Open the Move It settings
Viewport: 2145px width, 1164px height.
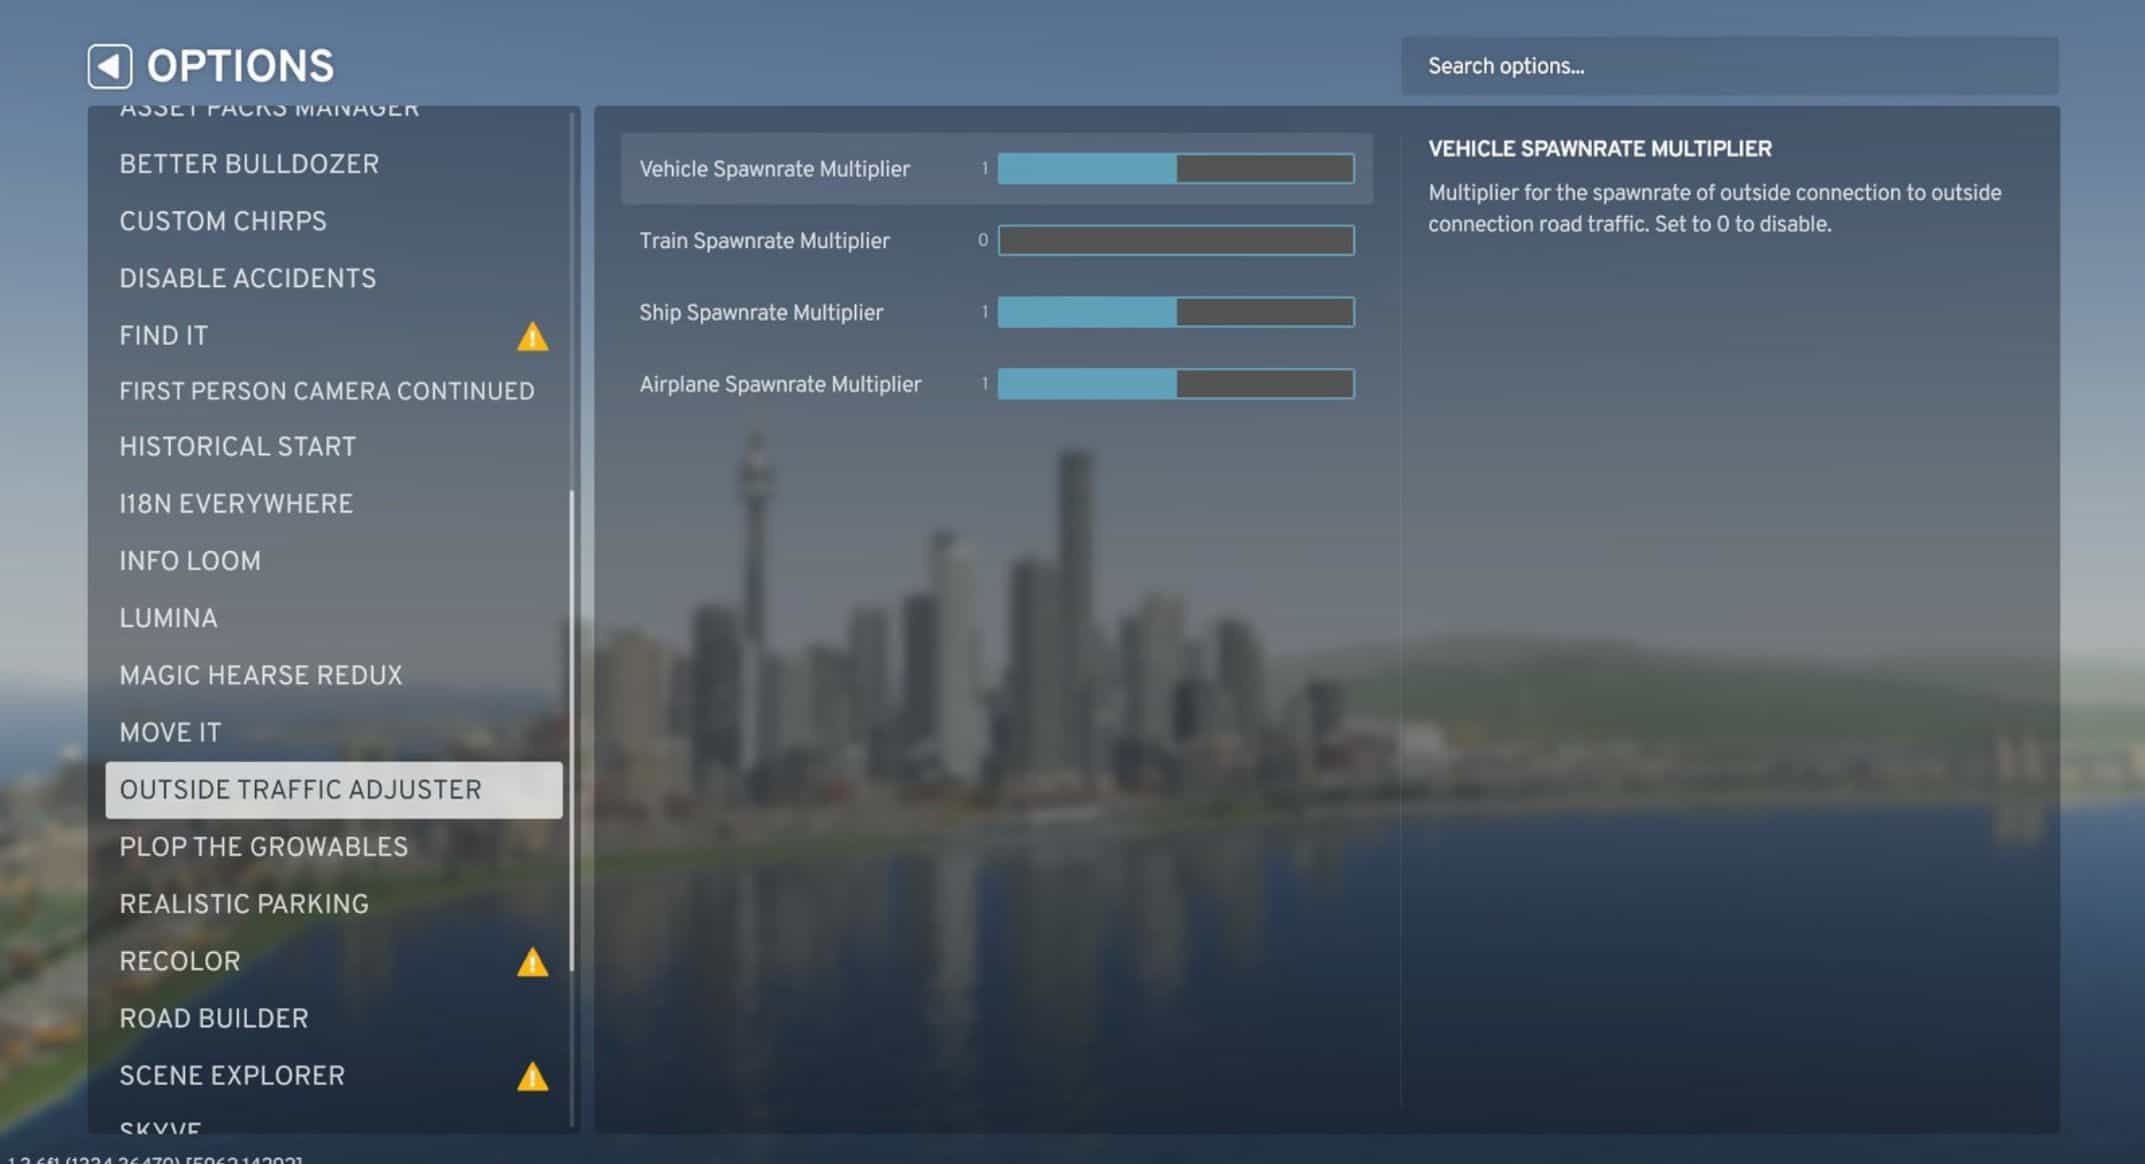coord(170,733)
